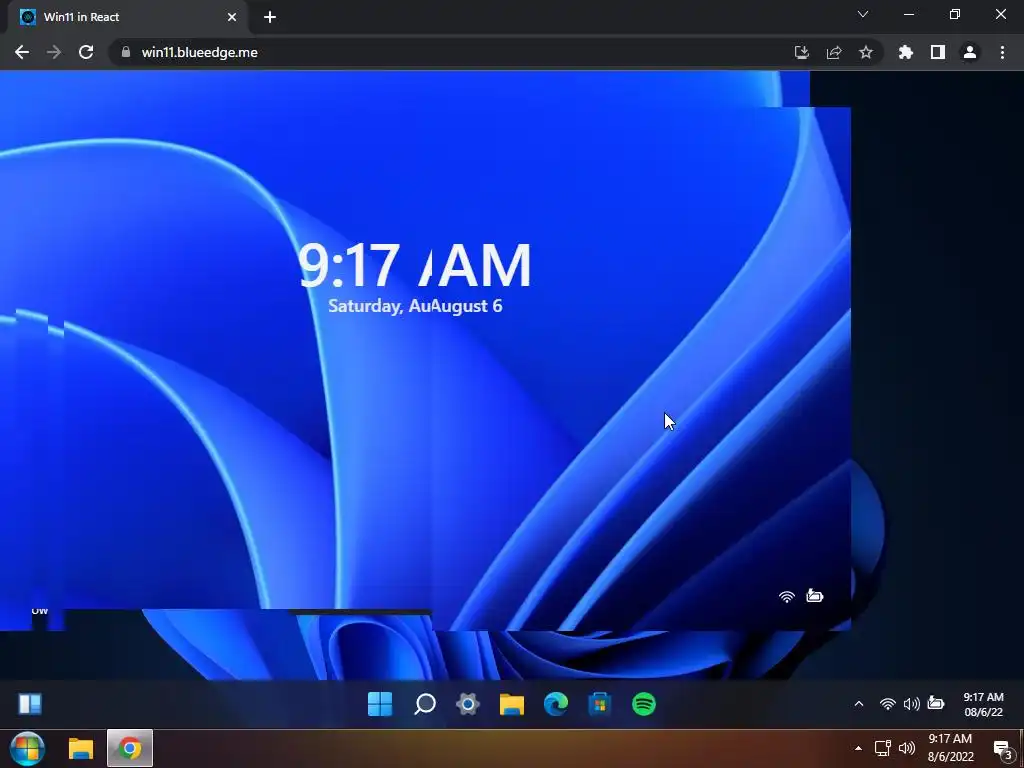Click Chrome in the host taskbar
Screen dimensions: 1024x768
point(130,748)
